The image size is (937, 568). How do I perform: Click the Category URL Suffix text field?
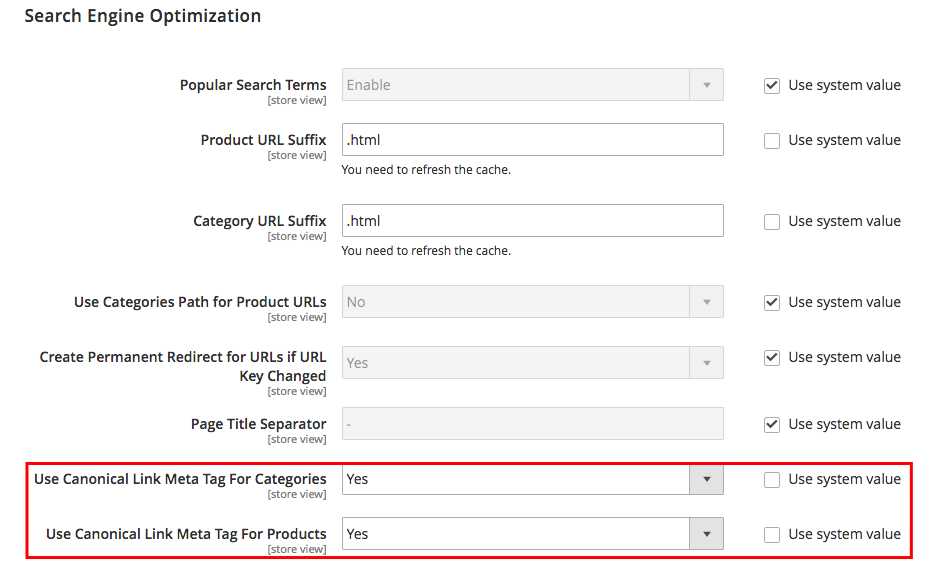(x=532, y=221)
